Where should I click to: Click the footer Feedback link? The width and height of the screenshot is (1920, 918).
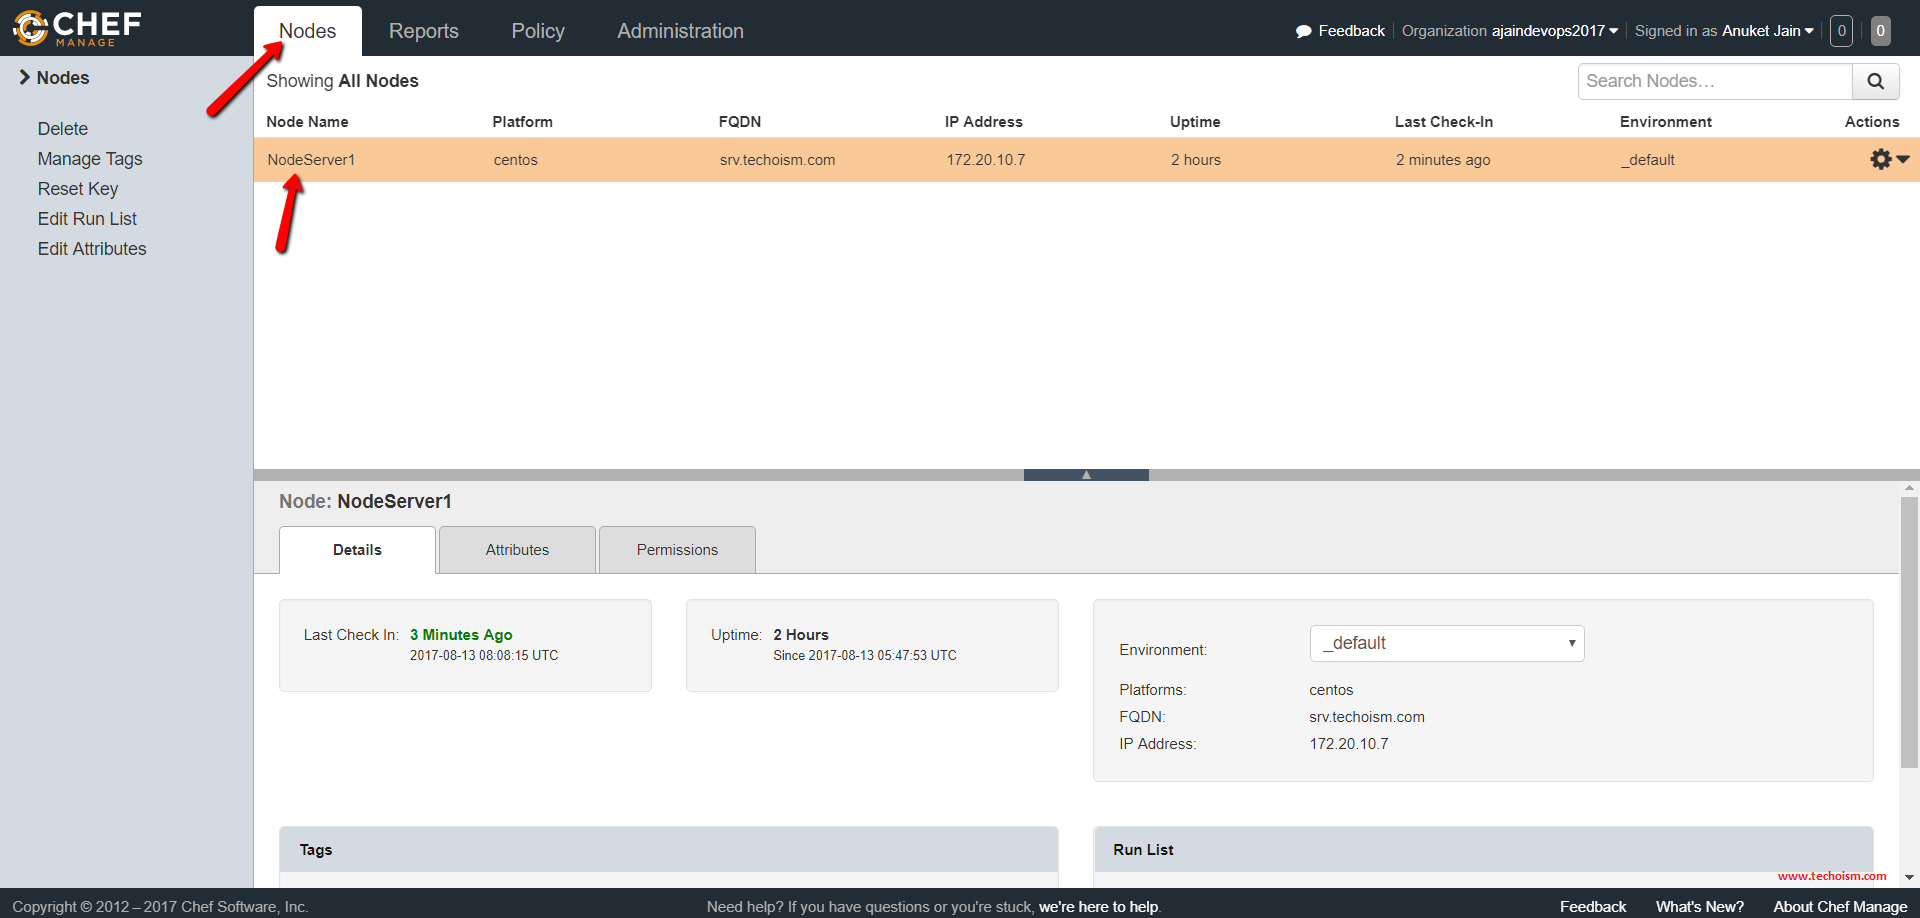1593,907
